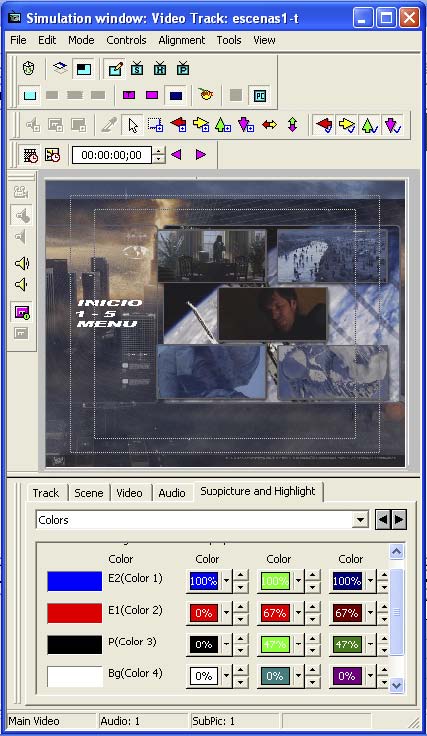Open dropdown of light green 47% cell

click(x=297, y=644)
